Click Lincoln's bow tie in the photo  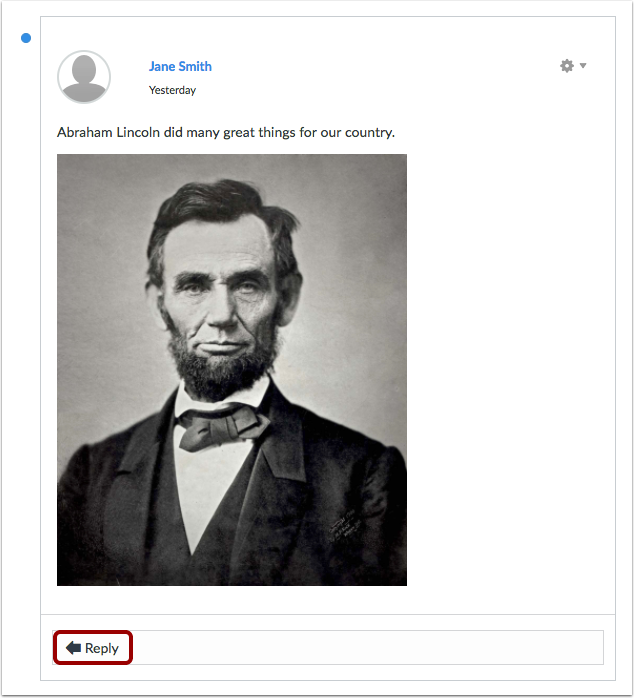[222, 426]
